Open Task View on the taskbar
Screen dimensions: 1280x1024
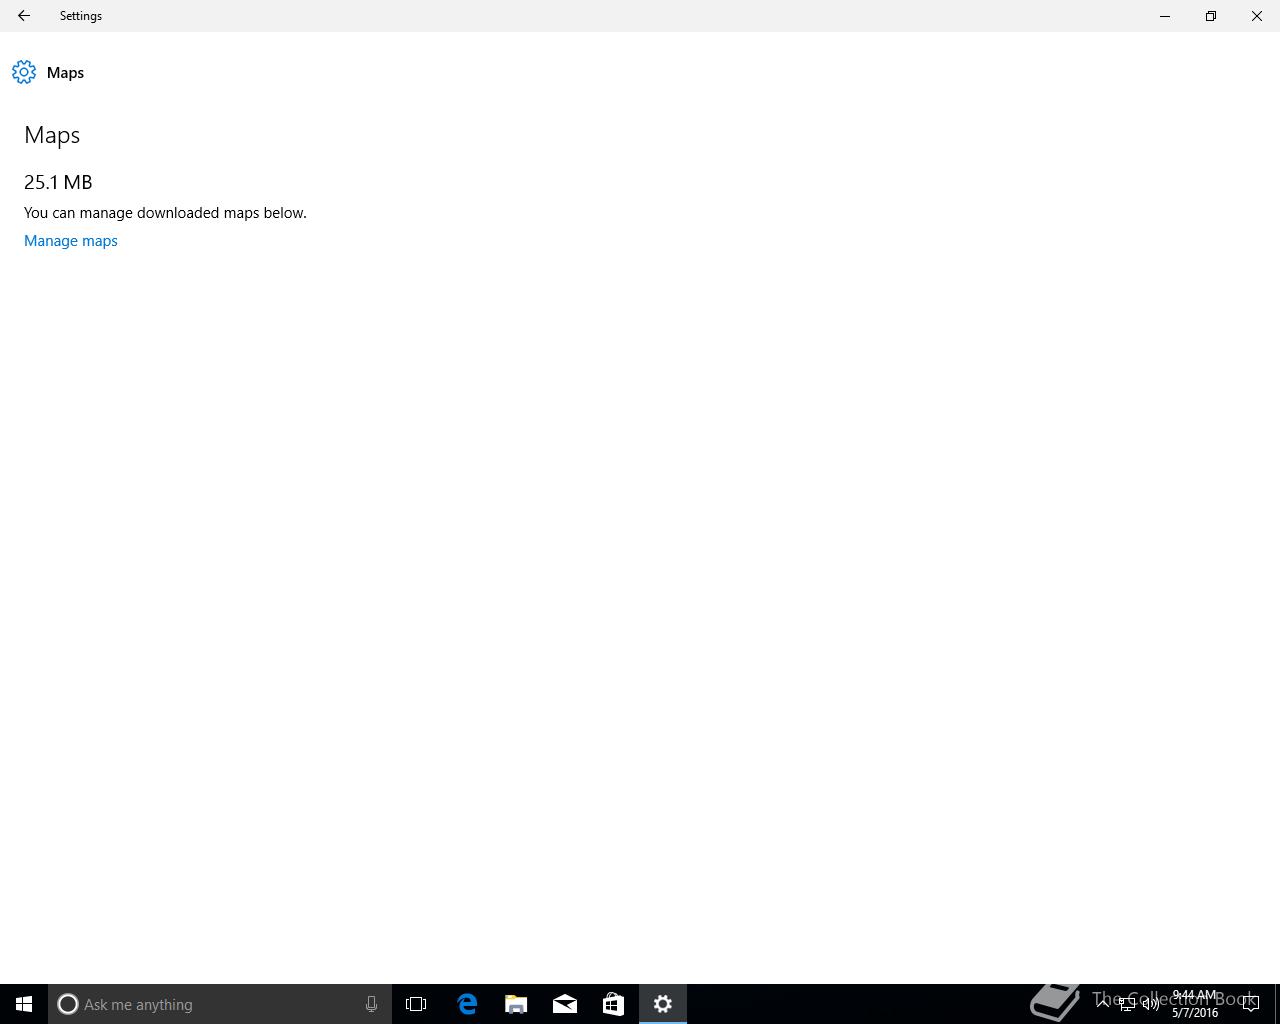416,1004
